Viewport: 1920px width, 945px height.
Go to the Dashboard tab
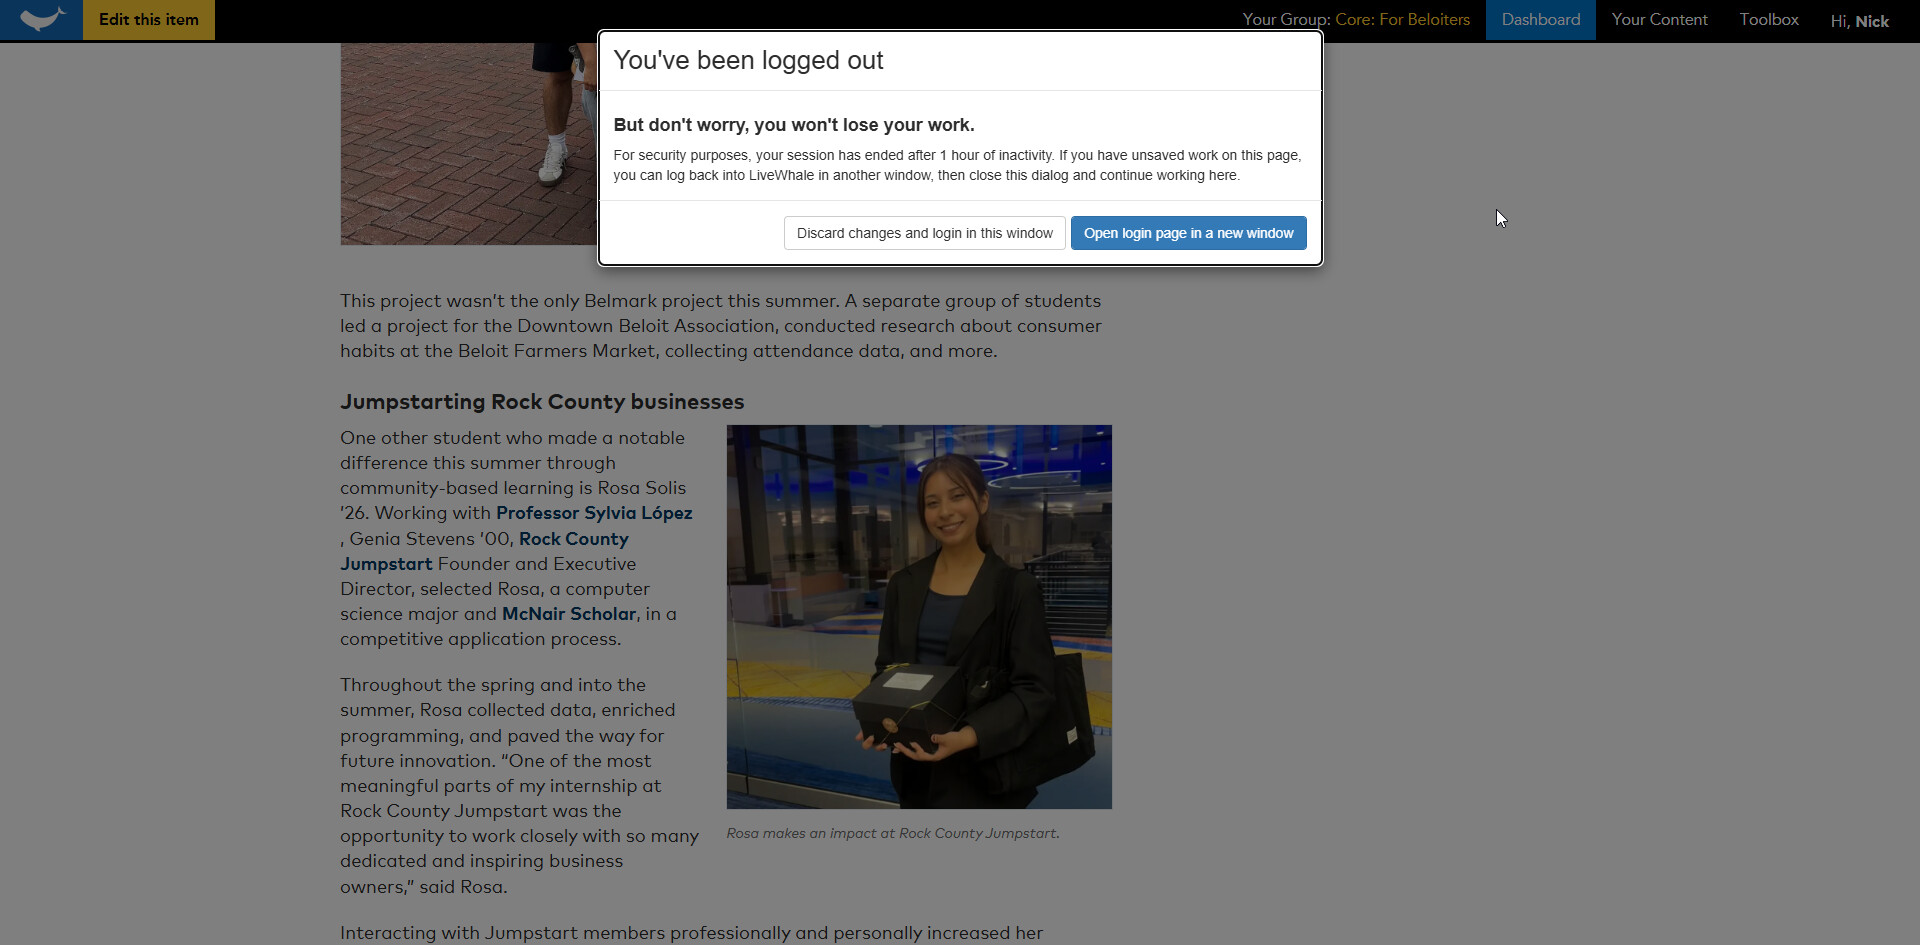1540,20
